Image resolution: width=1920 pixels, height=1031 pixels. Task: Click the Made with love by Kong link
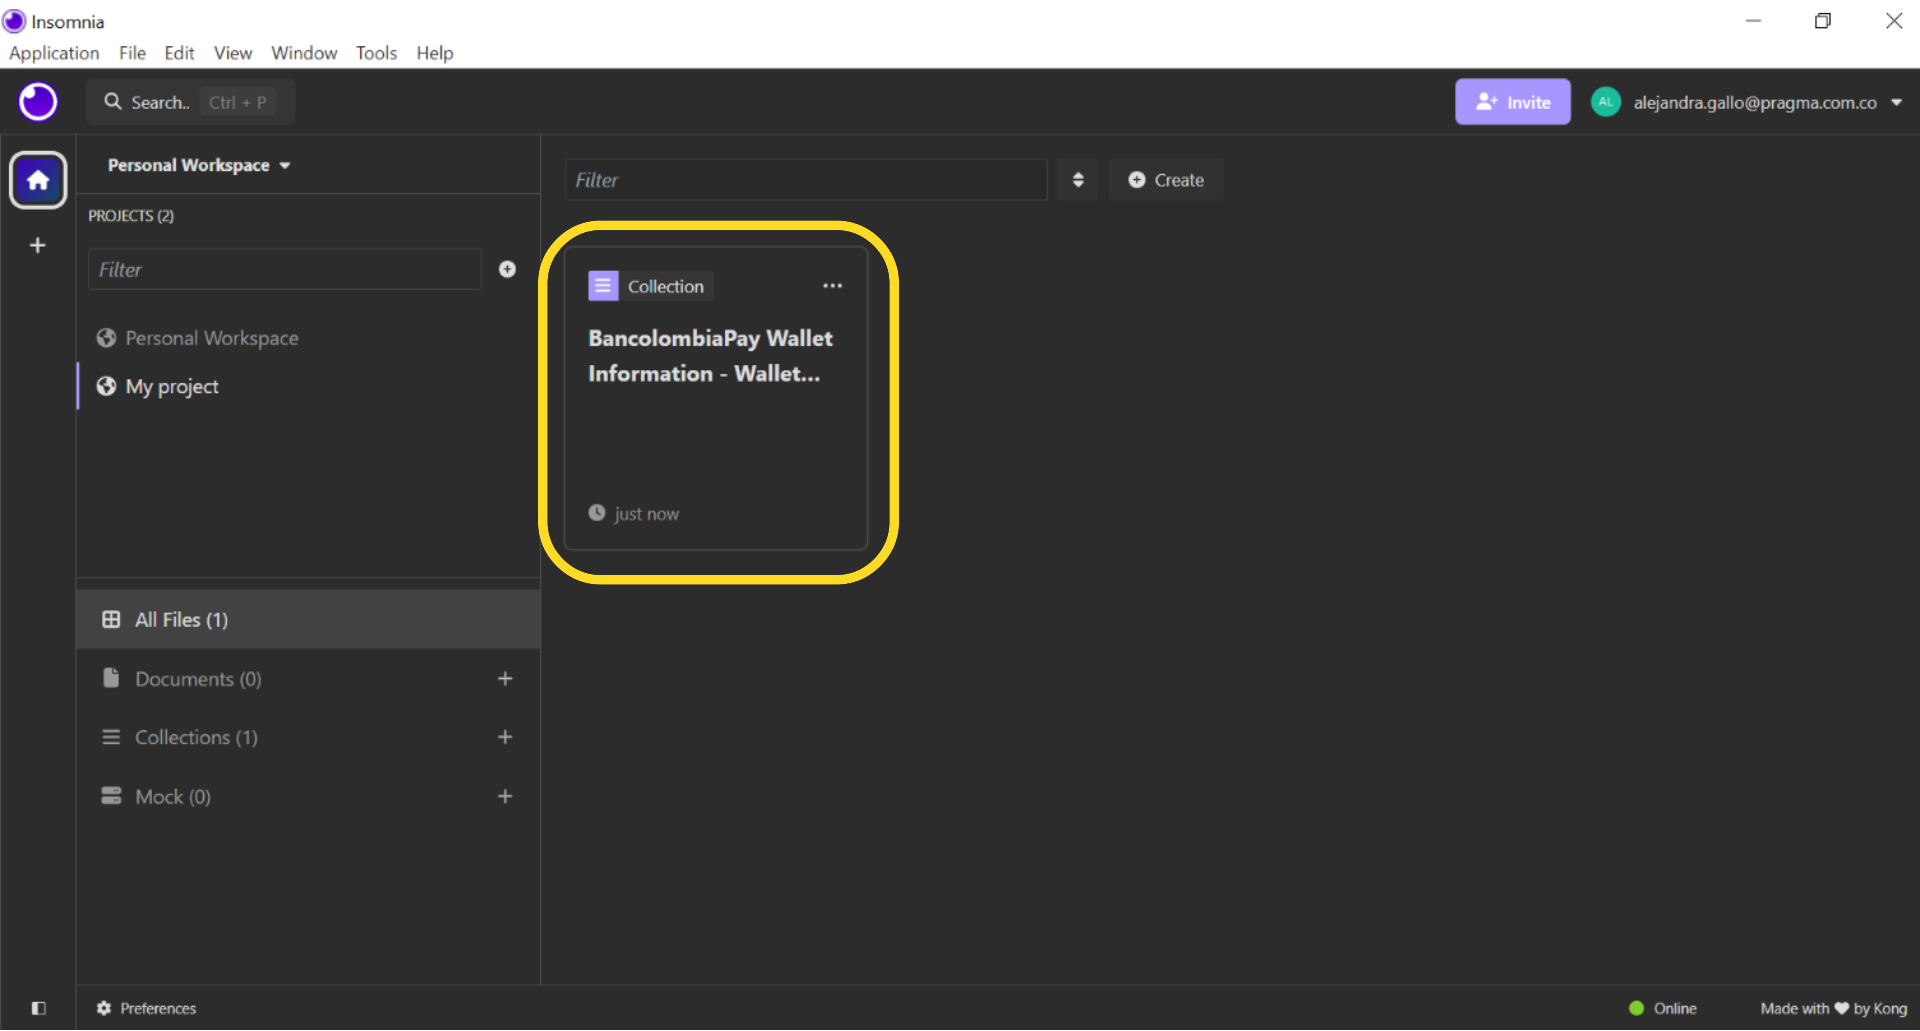pyautogui.click(x=1834, y=1008)
